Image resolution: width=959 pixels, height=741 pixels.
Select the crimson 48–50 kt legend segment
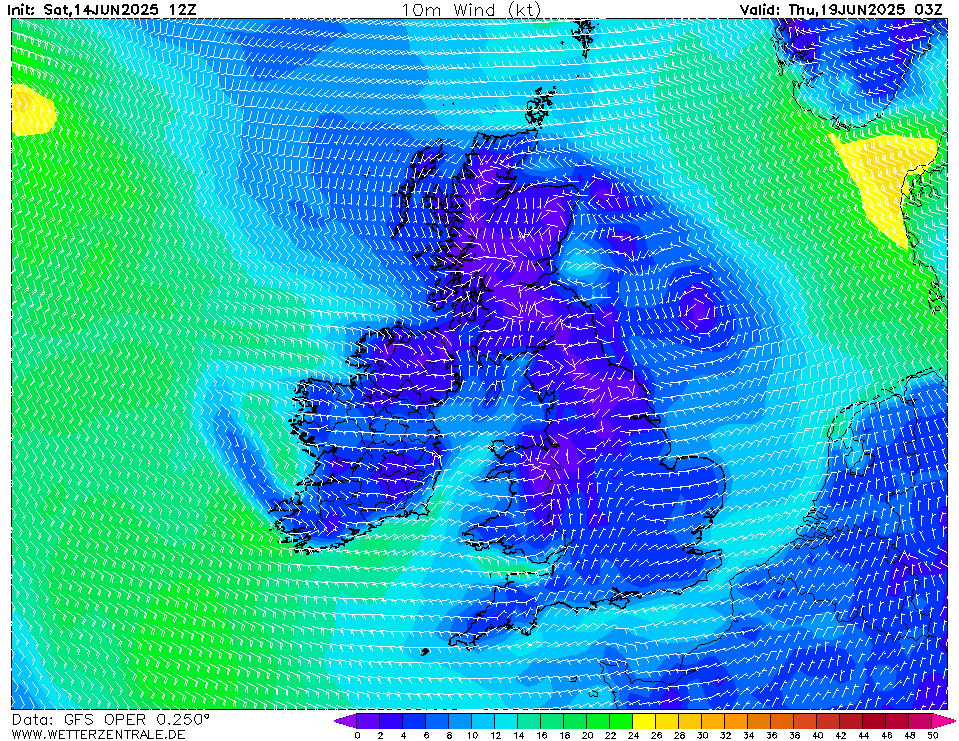[920, 721]
